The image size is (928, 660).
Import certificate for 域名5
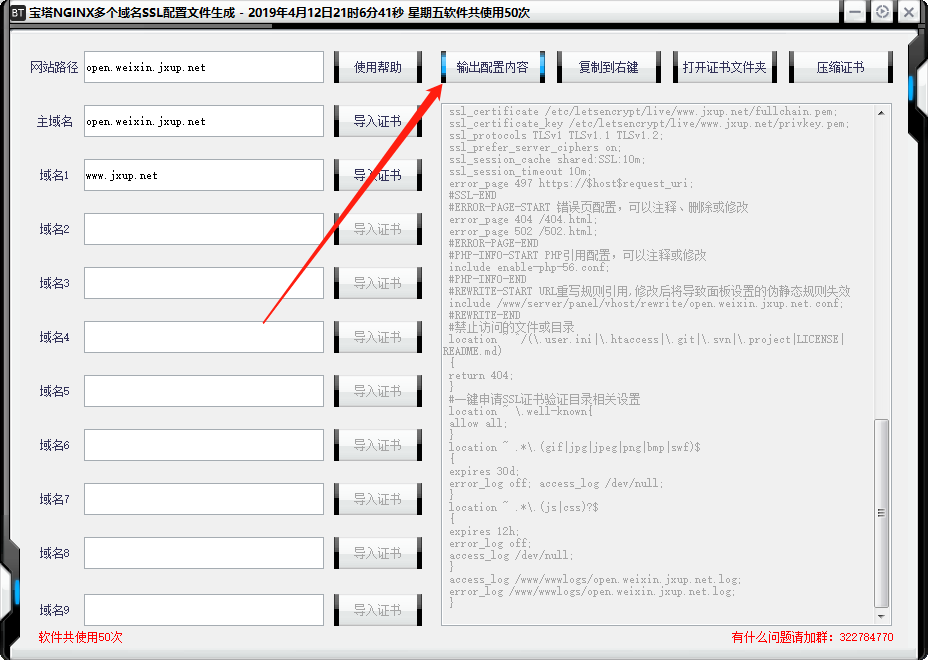click(378, 391)
